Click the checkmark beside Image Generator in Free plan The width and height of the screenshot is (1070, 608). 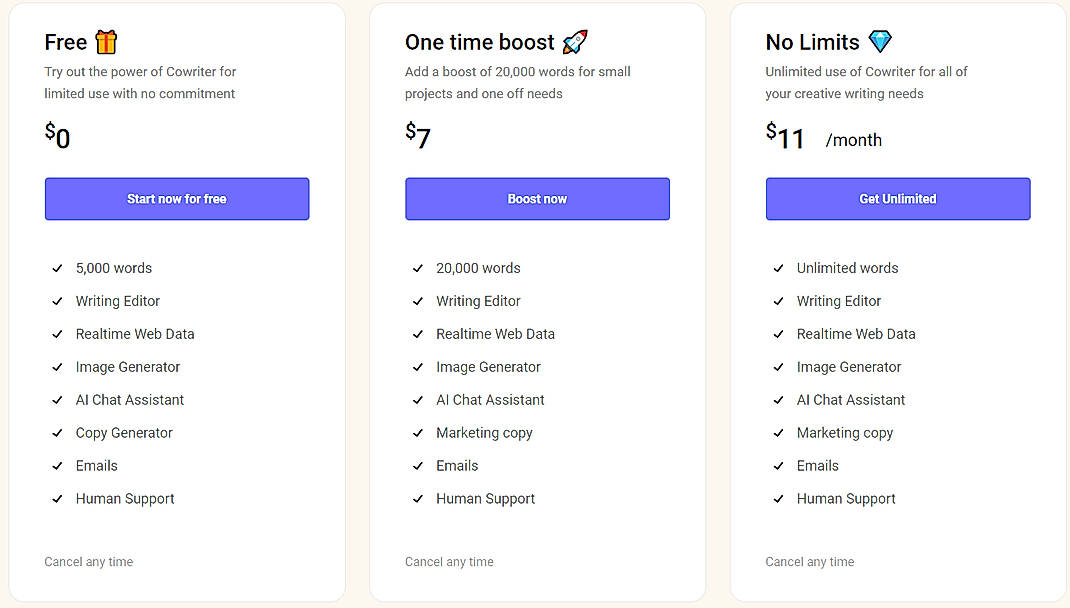tap(57, 367)
